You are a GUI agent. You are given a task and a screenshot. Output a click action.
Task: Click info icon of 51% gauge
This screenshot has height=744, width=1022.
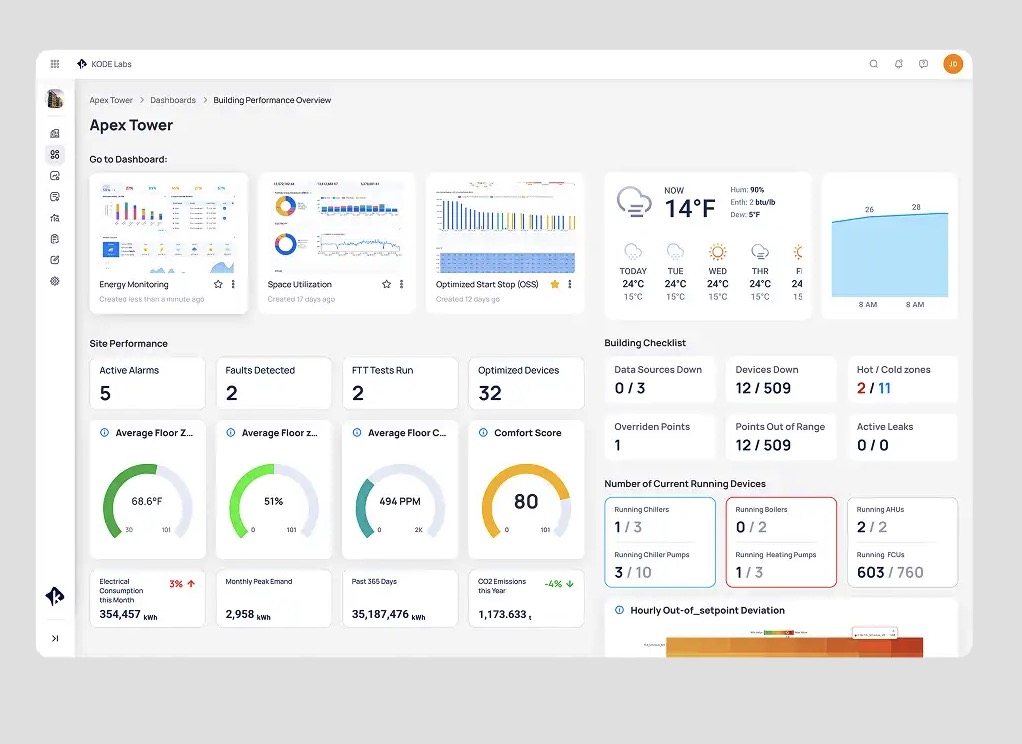click(231, 432)
